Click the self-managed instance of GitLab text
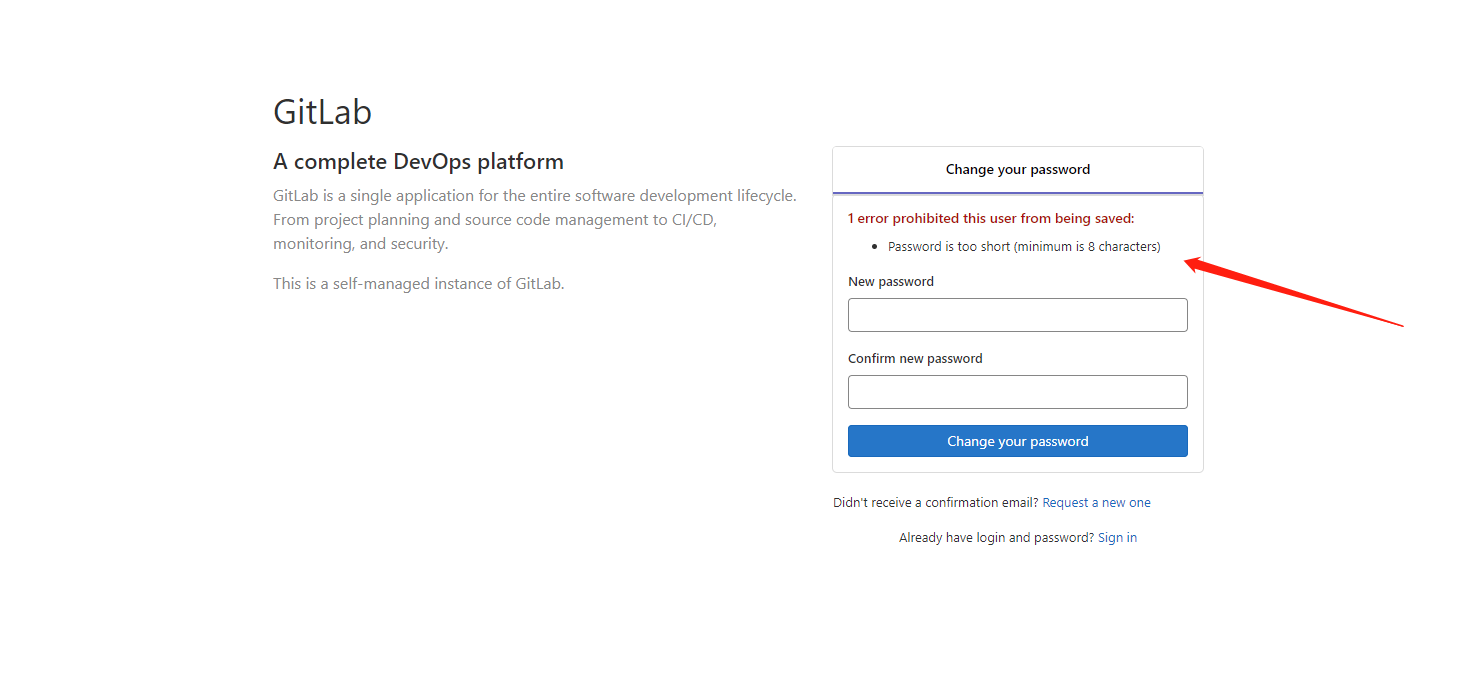Image resolution: width=1471 pixels, height=690 pixels. (x=418, y=284)
